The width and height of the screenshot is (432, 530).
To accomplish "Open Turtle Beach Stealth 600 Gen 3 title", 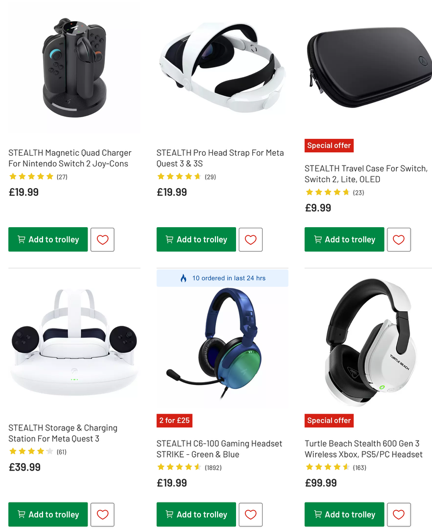I will pos(363,449).
